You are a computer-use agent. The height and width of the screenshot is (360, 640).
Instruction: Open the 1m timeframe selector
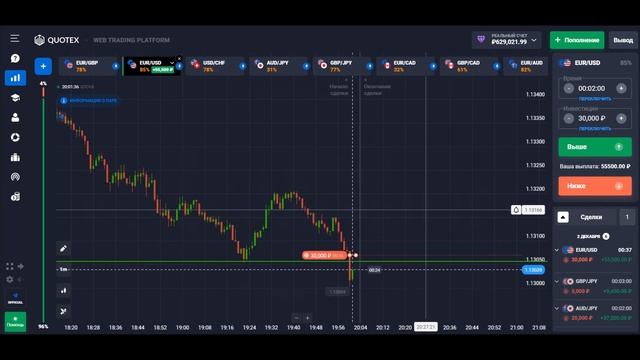point(63,269)
